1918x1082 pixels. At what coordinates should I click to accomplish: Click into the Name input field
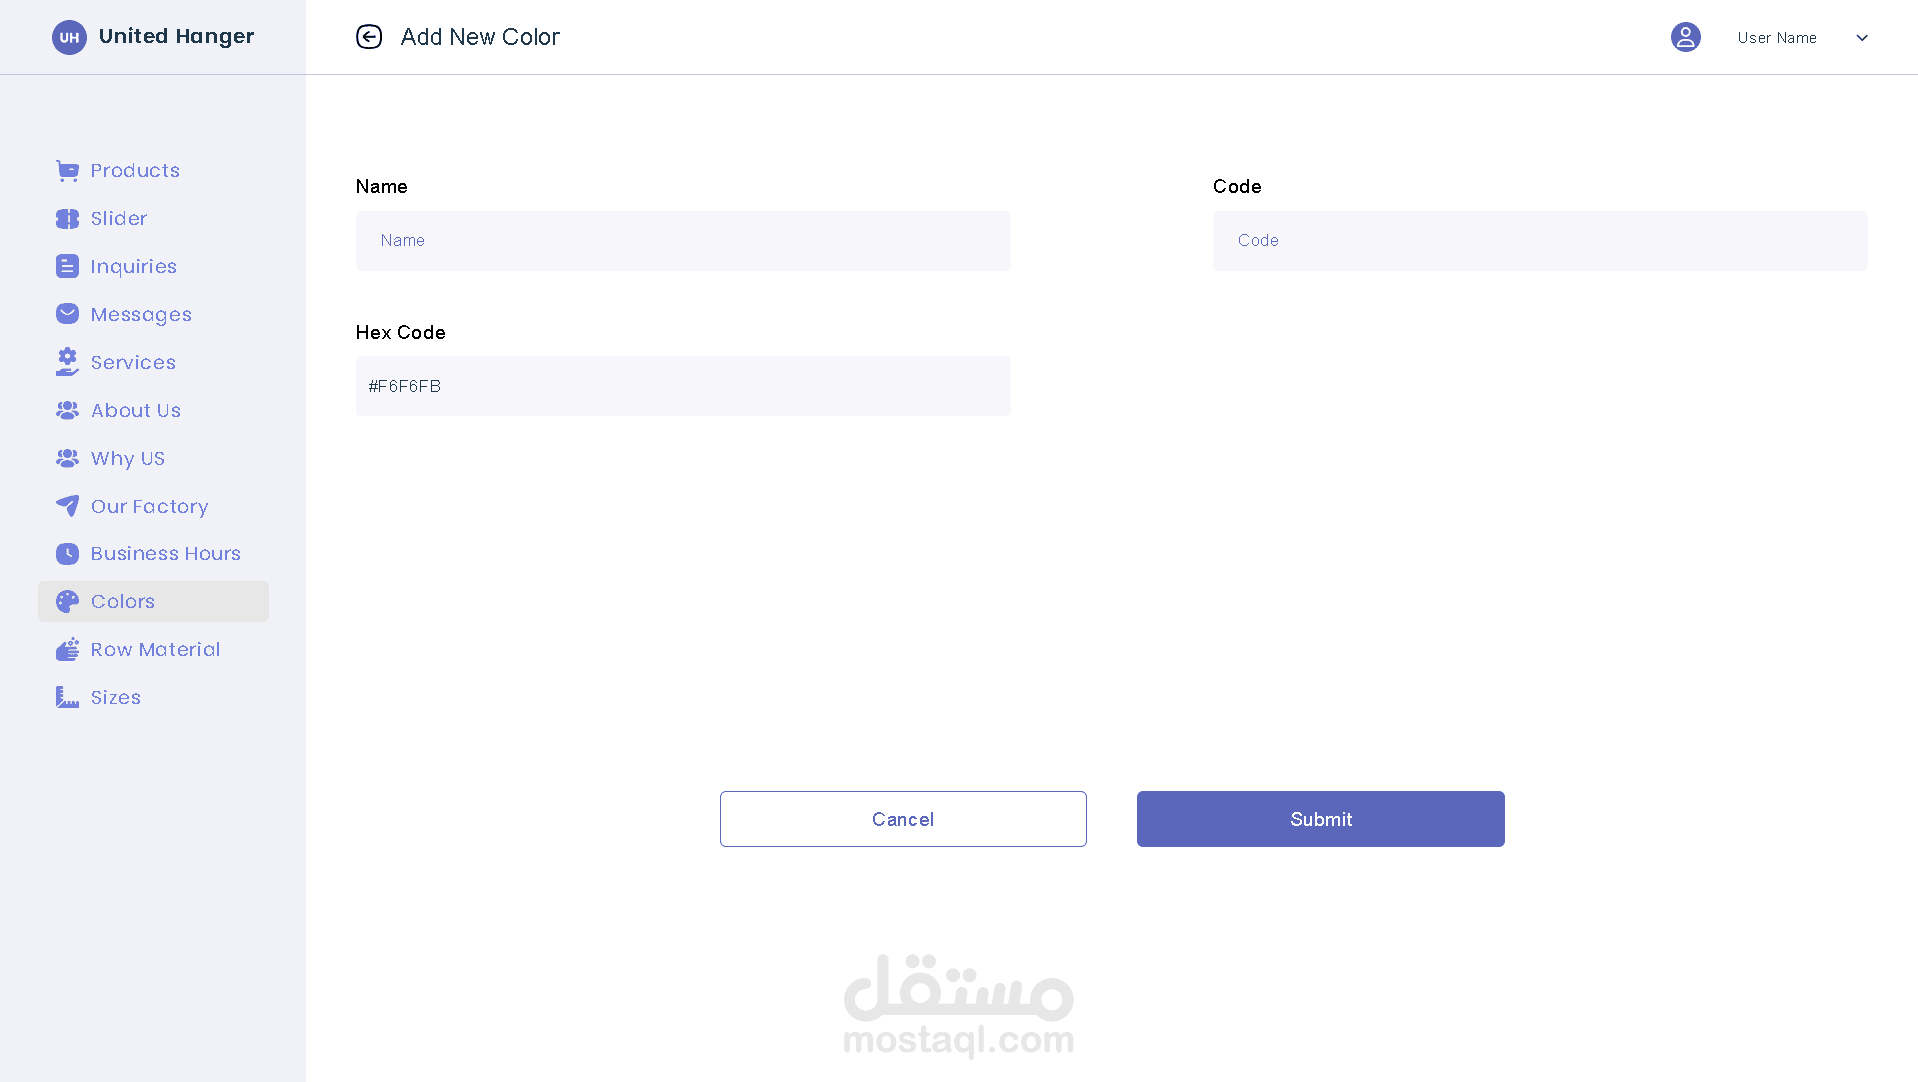click(683, 241)
